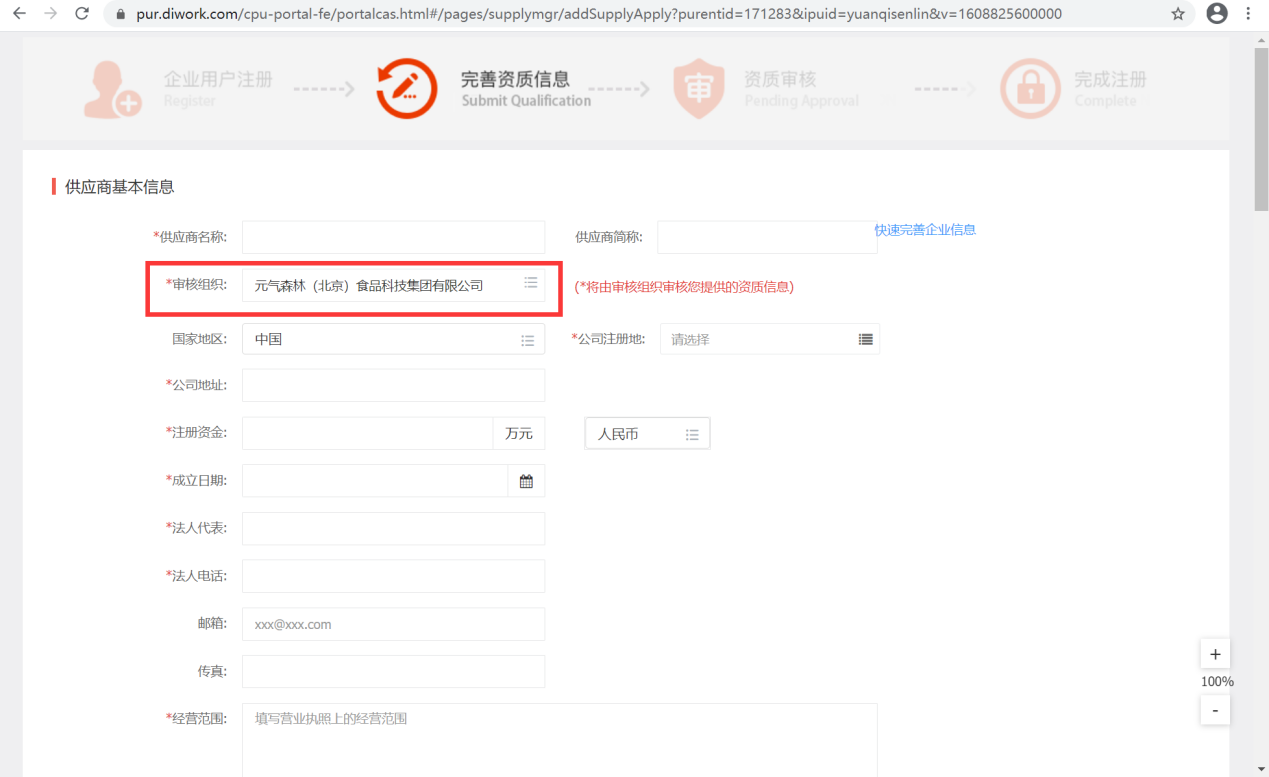This screenshot has height=777, width=1269.
Task: Click the 资质审核 shield icon
Action: tap(698, 89)
